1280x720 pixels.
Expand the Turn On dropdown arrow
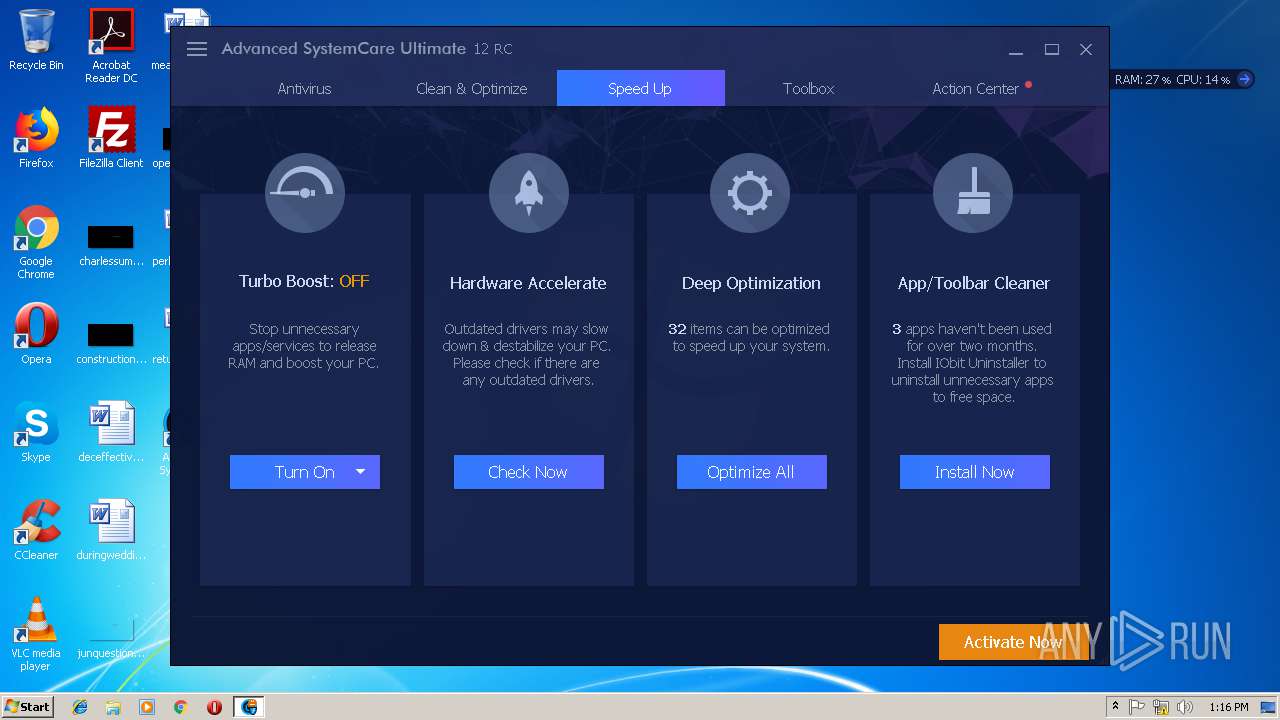click(361, 472)
